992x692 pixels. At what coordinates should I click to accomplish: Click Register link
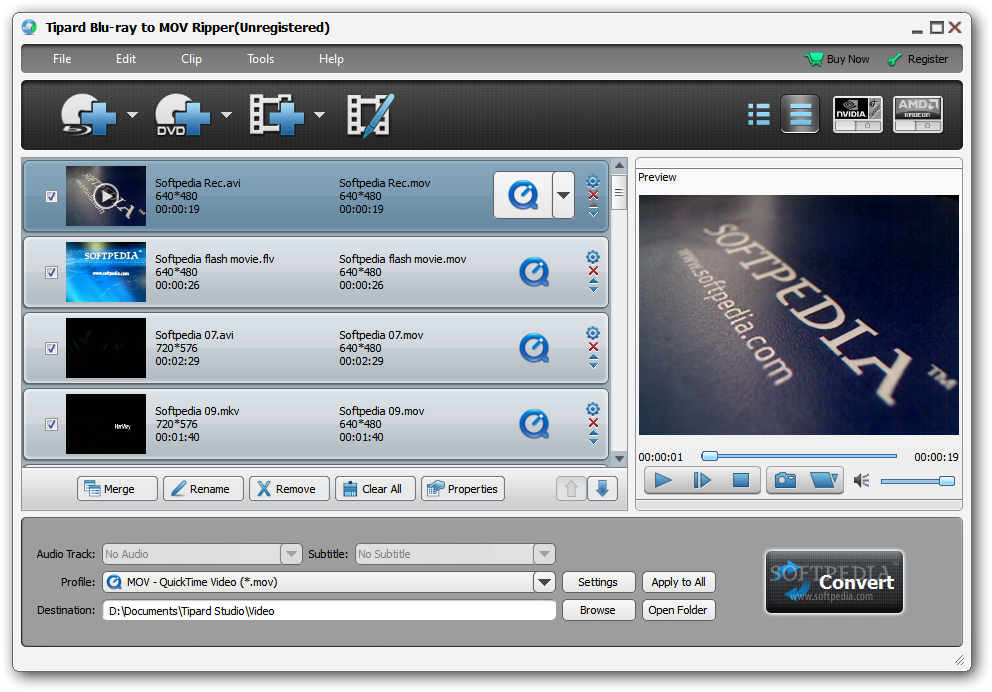918,59
